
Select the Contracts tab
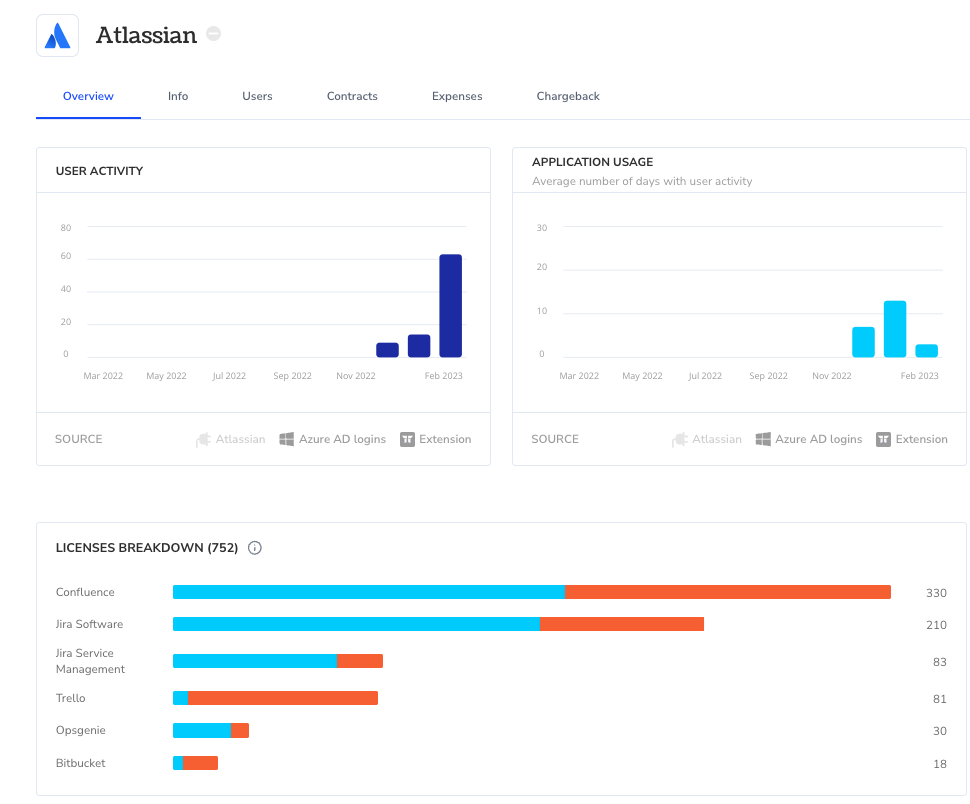click(x=352, y=96)
